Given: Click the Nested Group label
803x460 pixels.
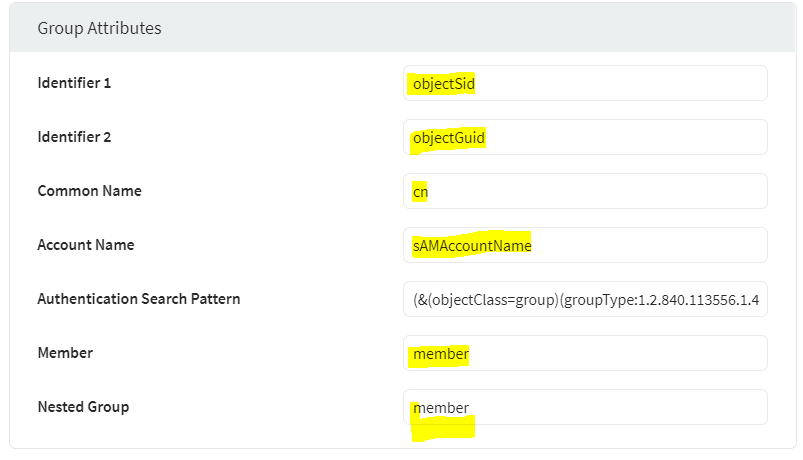Looking at the screenshot, I should (83, 407).
